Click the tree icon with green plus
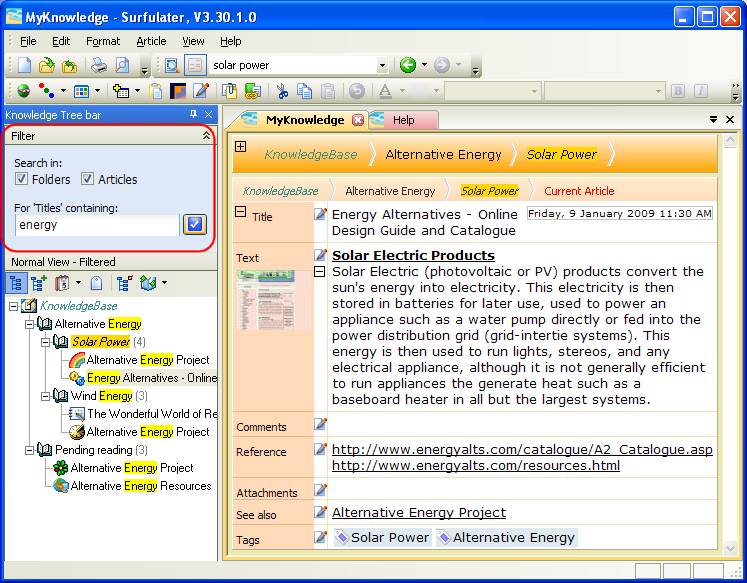This screenshot has height=583, width=747. pos(39,283)
